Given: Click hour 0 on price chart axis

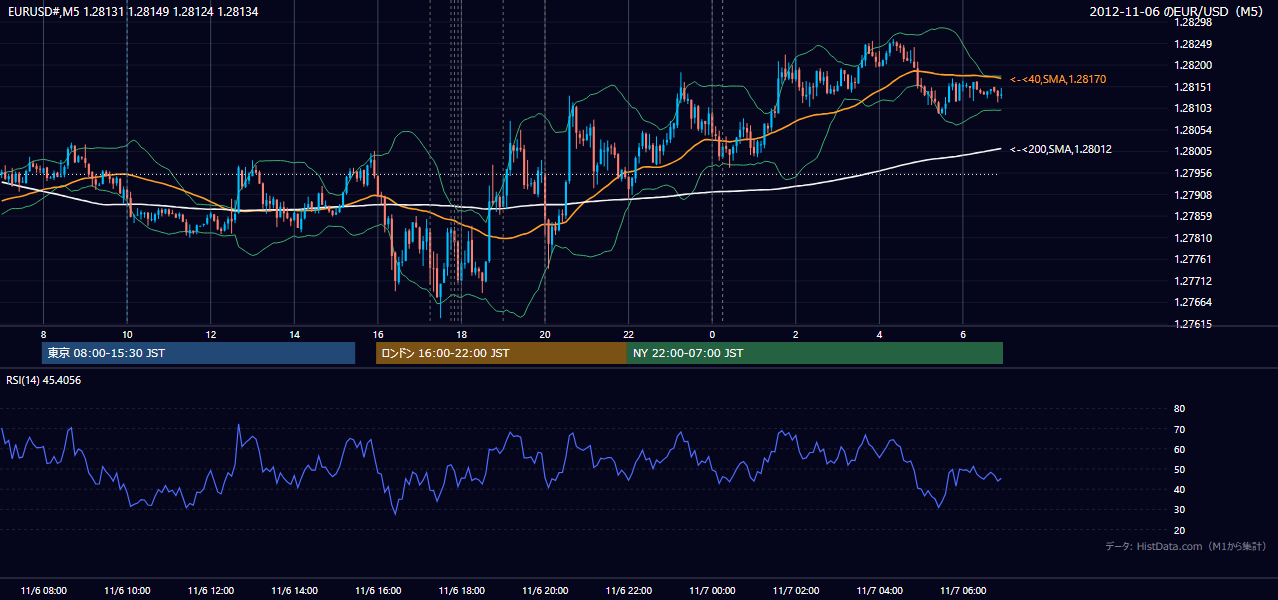Looking at the screenshot, I should point(712,334).
